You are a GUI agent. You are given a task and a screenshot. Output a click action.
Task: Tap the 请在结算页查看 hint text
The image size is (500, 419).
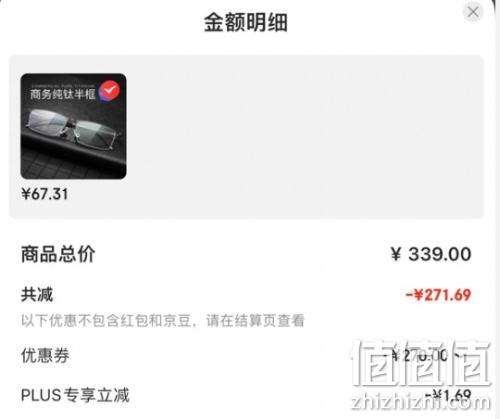[x=255, y=321]
